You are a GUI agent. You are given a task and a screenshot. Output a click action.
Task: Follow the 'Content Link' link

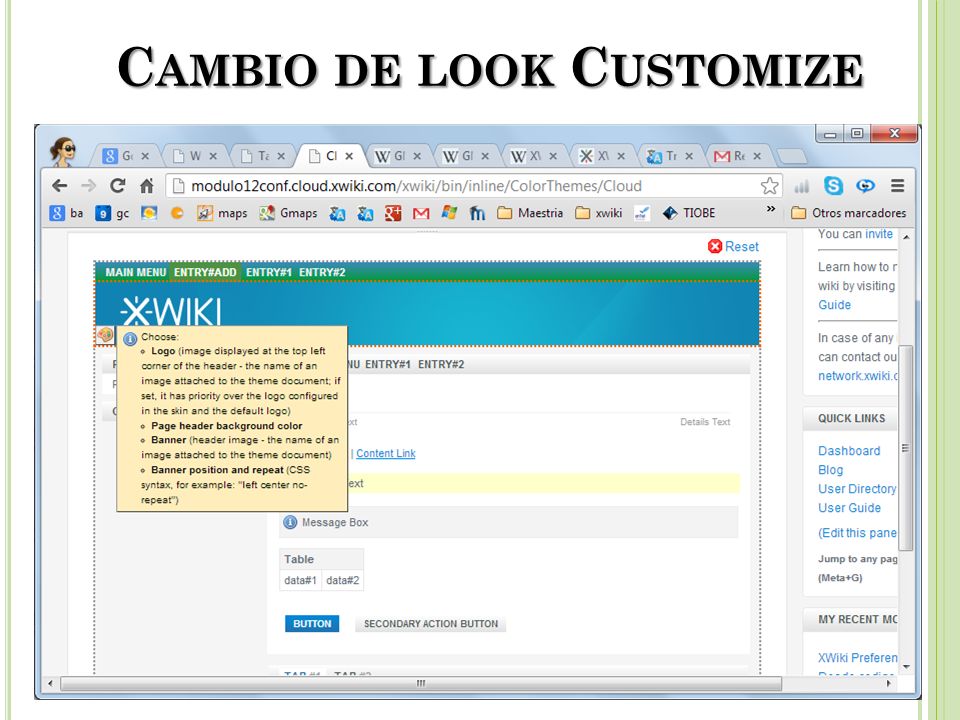tap(386, 453)
